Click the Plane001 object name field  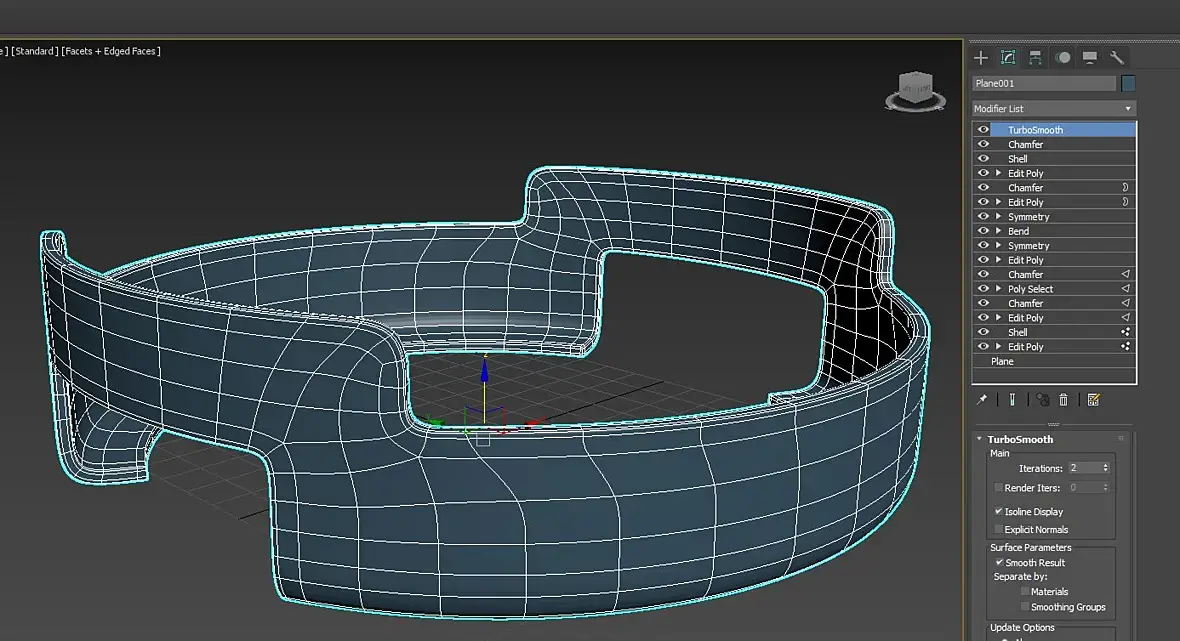click(1044, 84)
